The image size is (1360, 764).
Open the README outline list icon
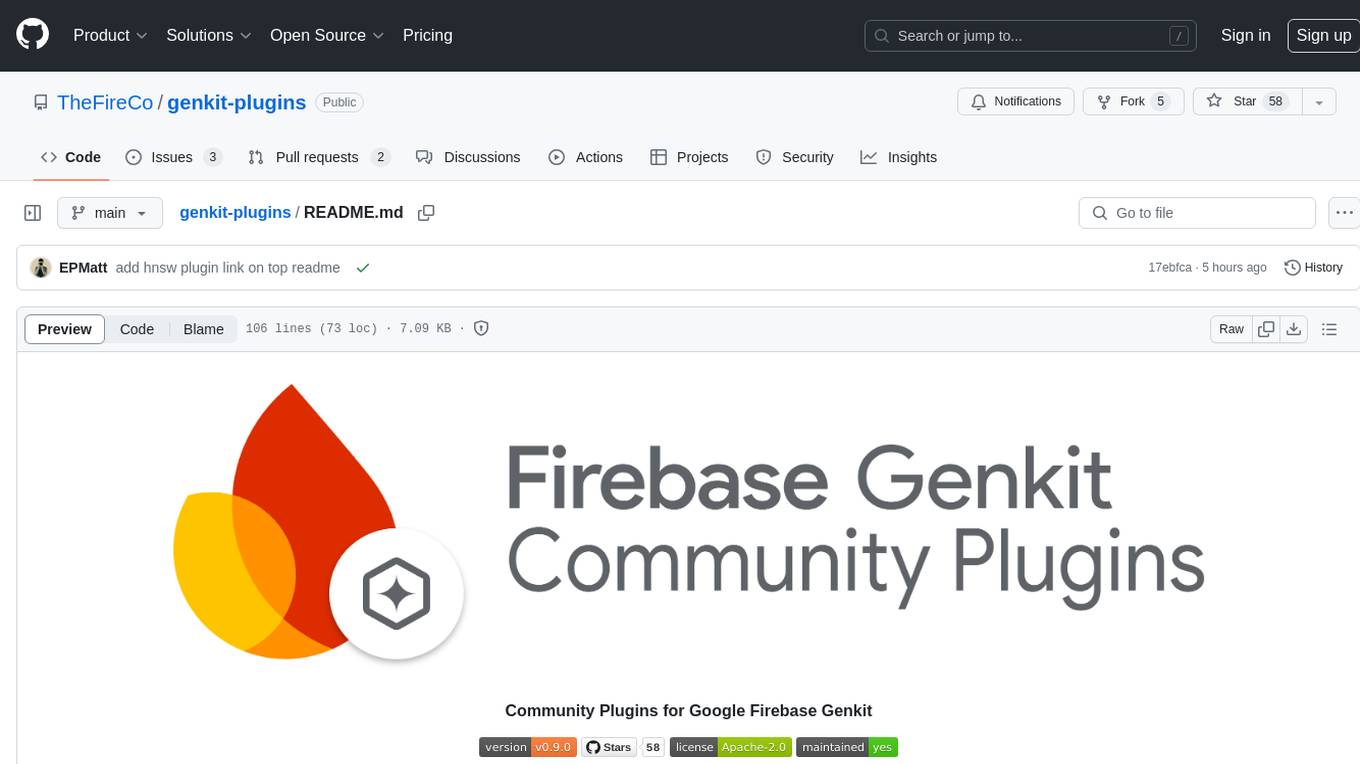tap(1329, 329)
